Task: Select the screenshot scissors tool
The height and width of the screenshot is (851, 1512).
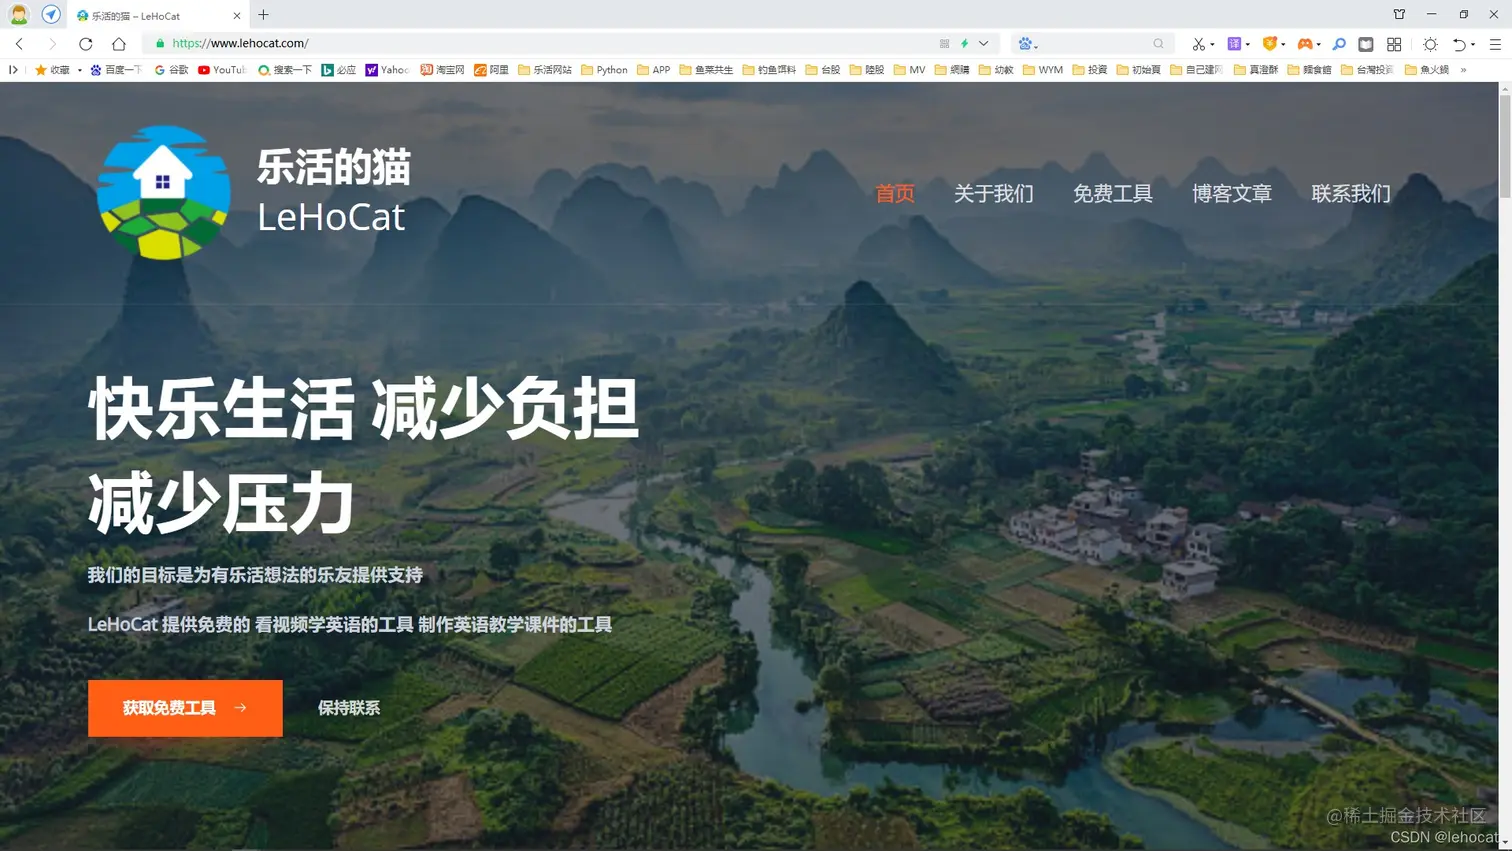Action: [1199, 43]
